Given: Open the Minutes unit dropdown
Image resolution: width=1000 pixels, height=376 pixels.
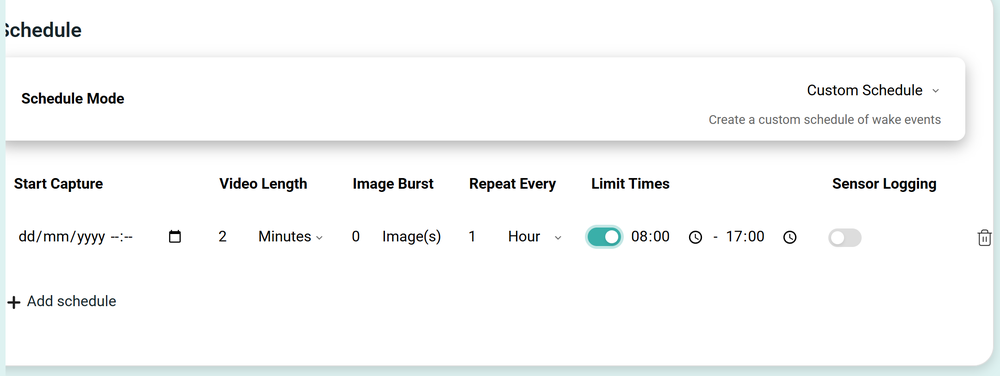Looking at the screenshot, I should point(290,236).
